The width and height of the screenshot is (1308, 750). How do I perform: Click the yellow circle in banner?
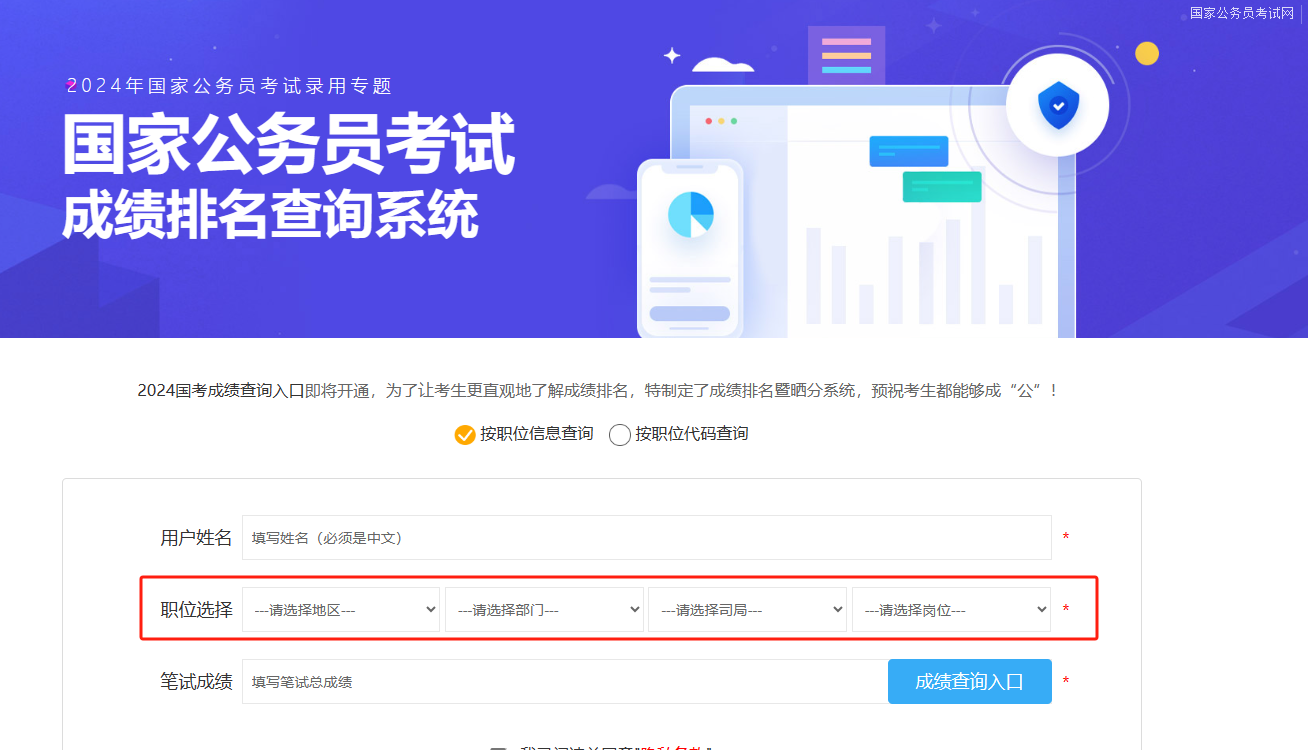[x=1147, y=53]
